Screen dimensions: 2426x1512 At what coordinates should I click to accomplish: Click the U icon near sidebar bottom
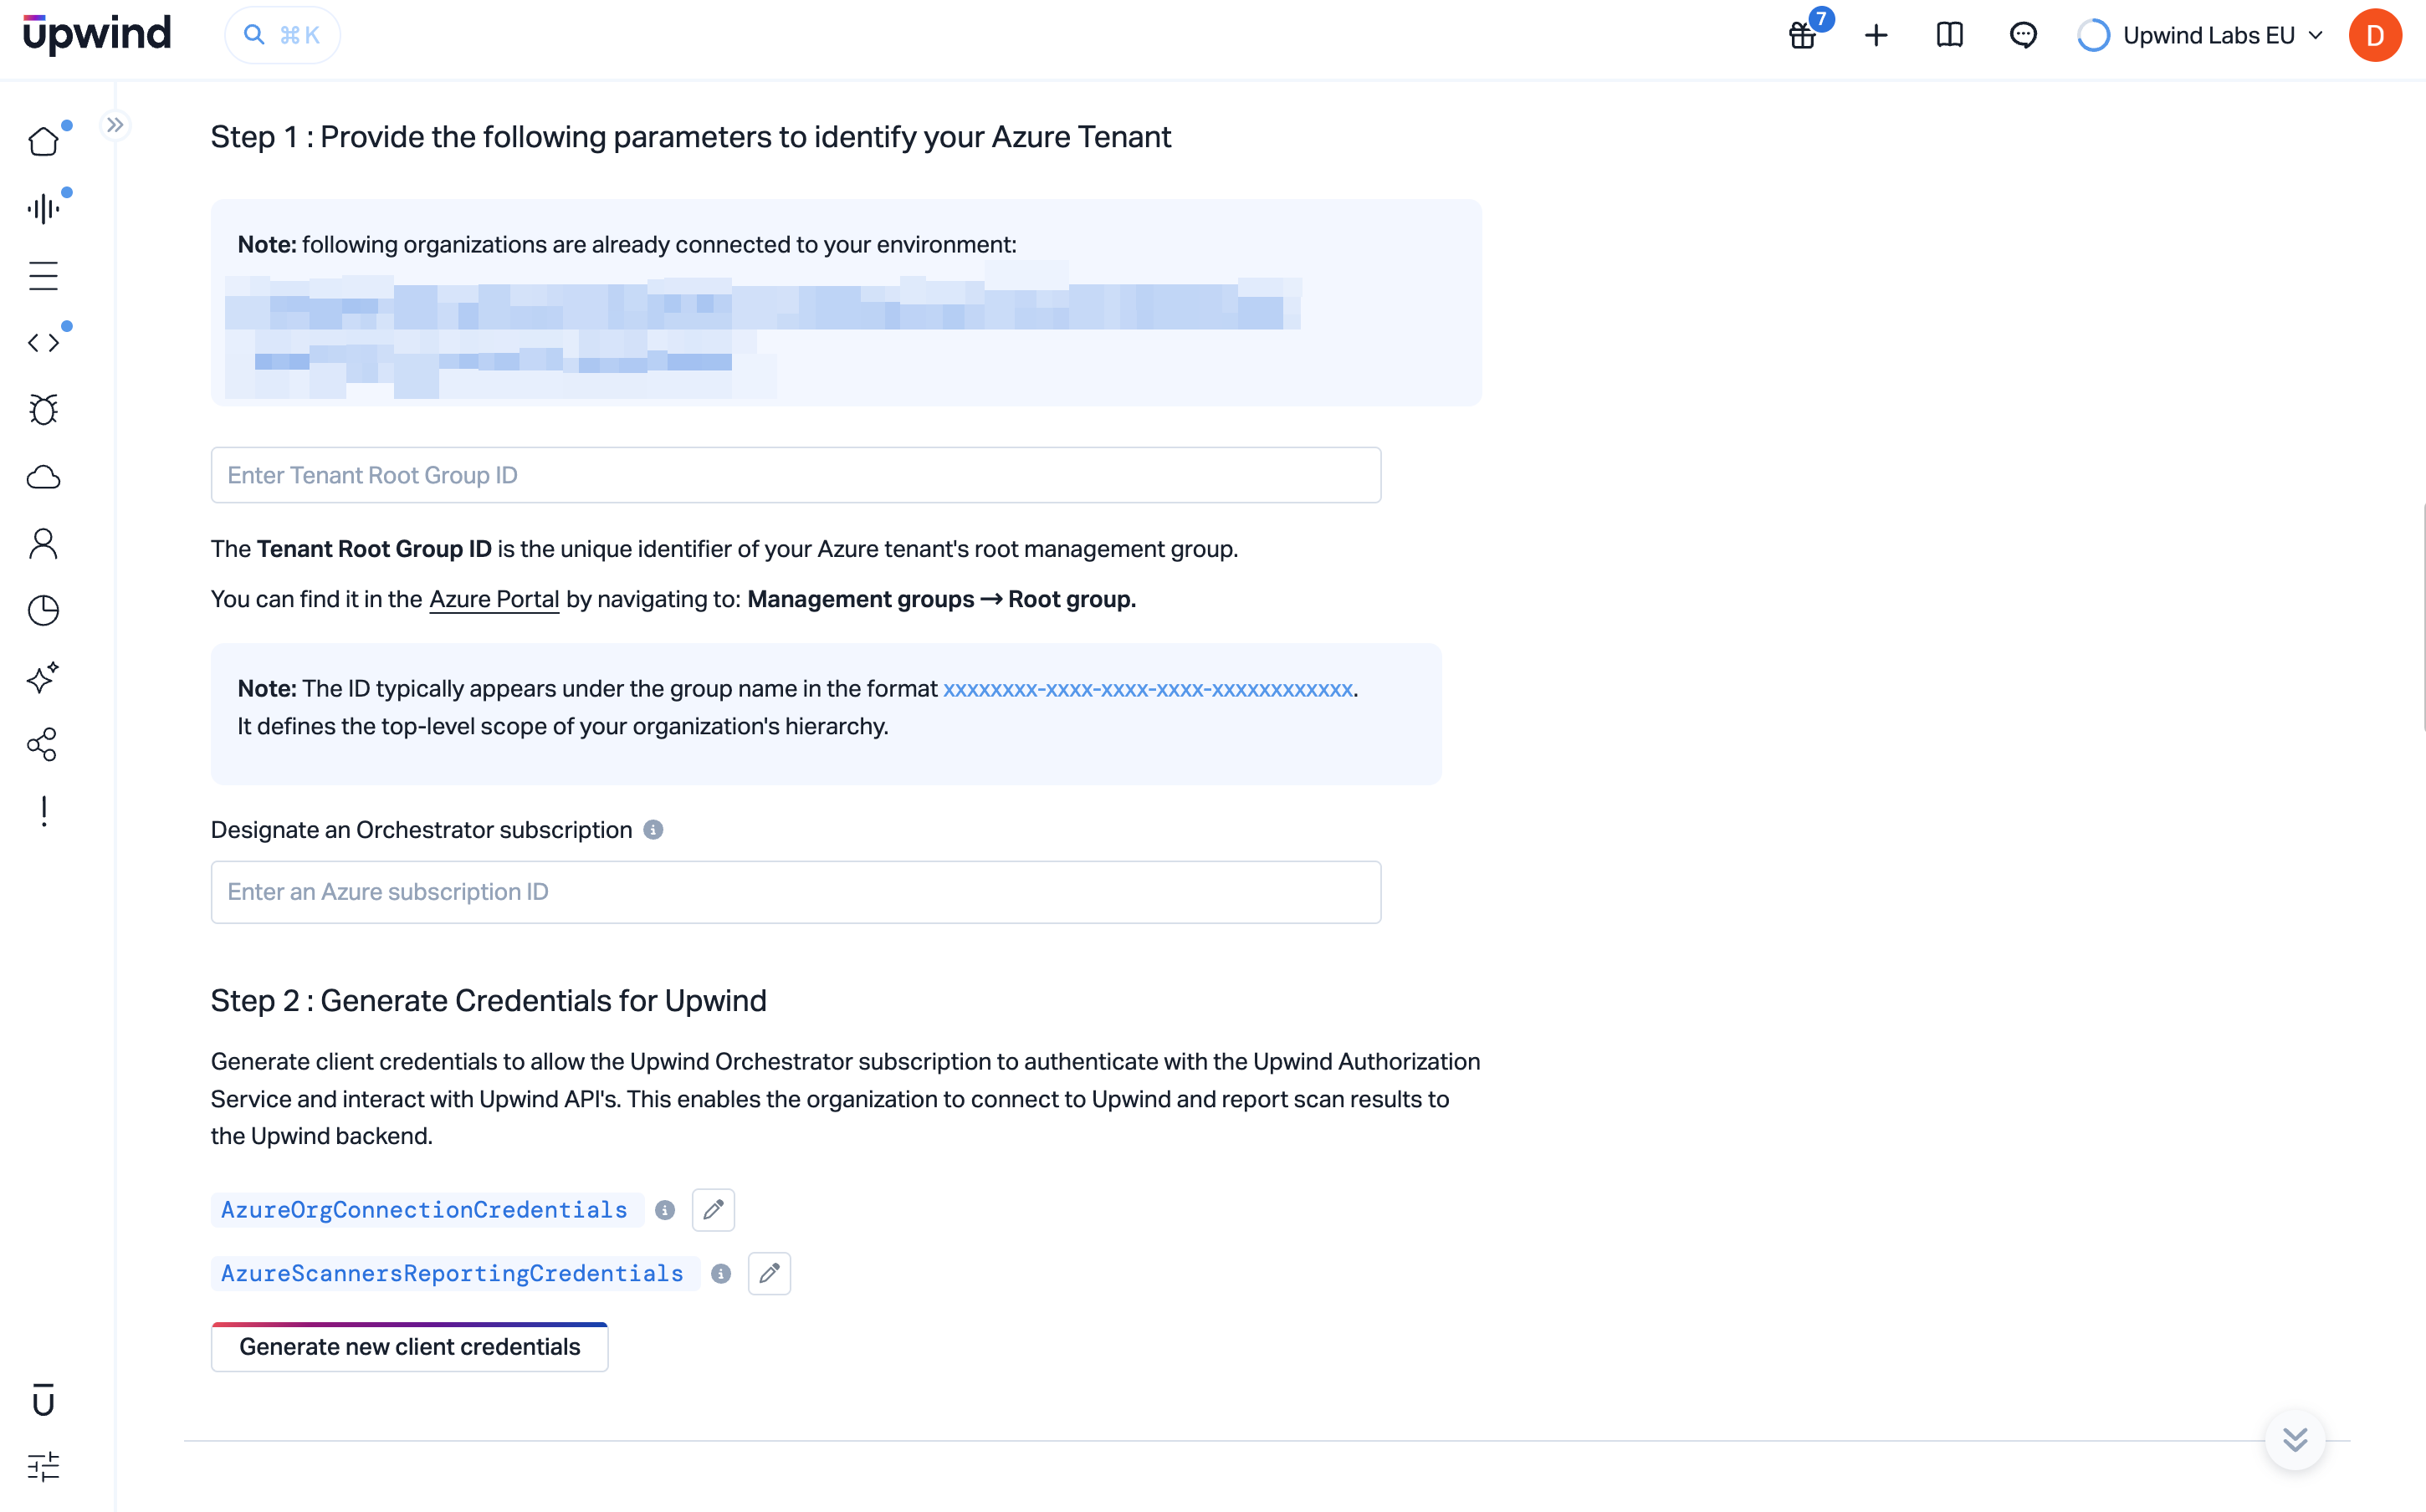point(43,1401)
